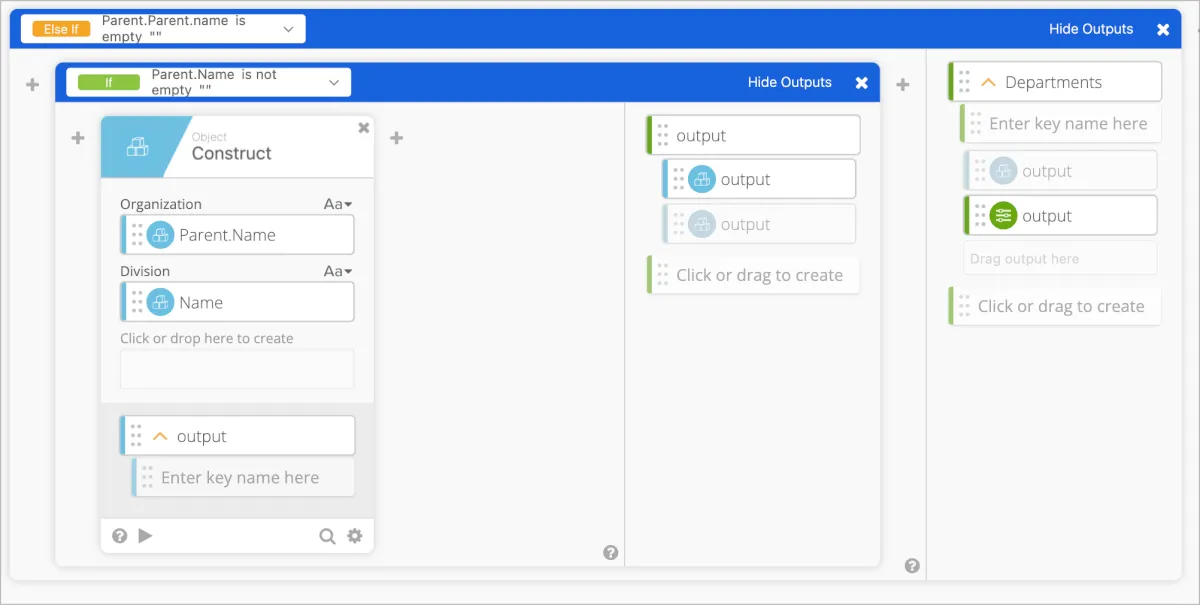Open the Construct card settings gear
The width and height of the screenshot is (1200, 605).
point(354,536)
